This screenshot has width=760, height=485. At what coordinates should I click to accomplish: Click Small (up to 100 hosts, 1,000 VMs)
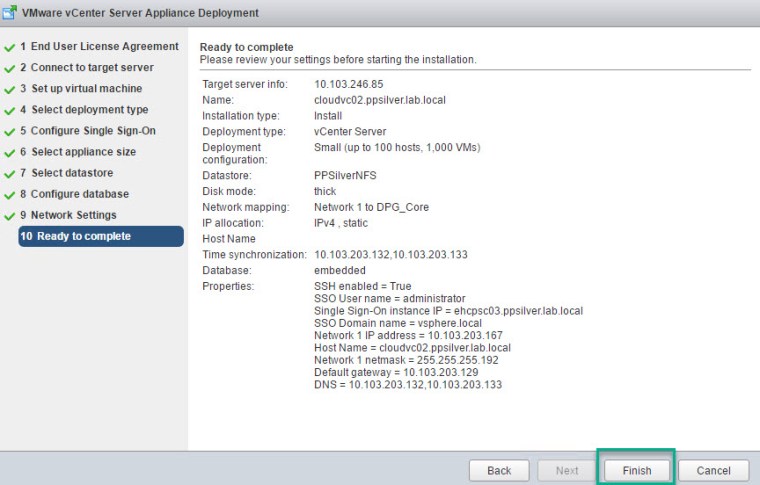point(397,147)
